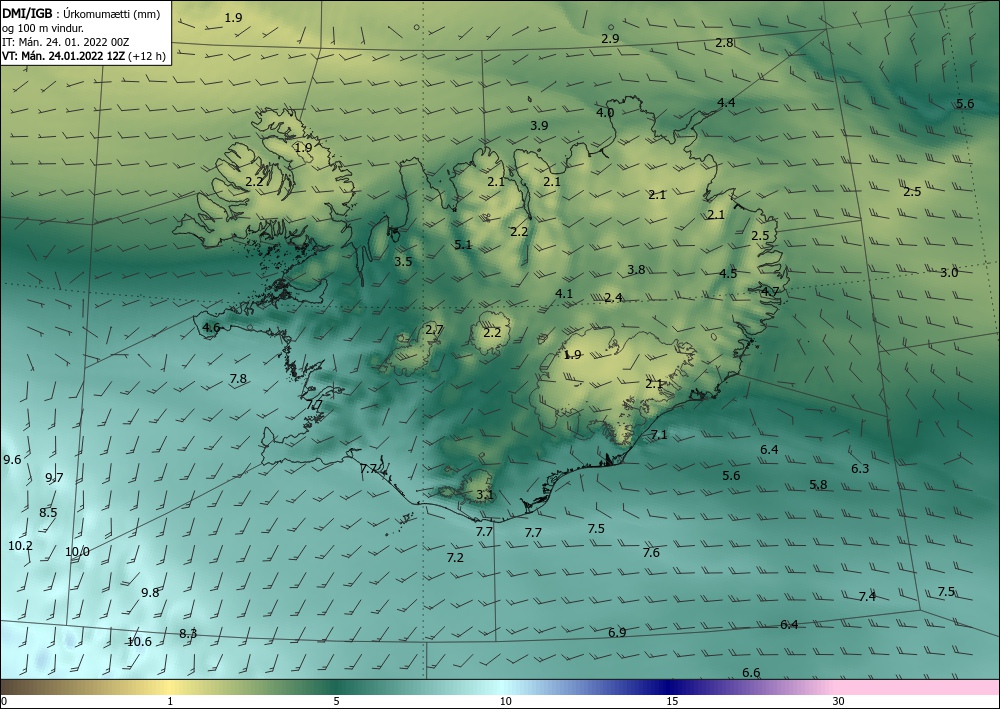
Task: Click the 3.9 value north of Iceland
Action: (540, 125)
